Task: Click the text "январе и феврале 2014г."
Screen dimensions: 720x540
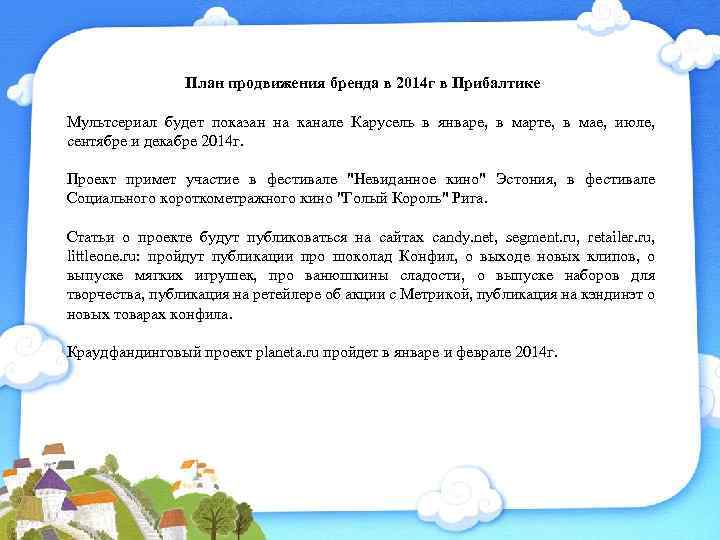Action: pyautogui.click(x=475, y=353)
